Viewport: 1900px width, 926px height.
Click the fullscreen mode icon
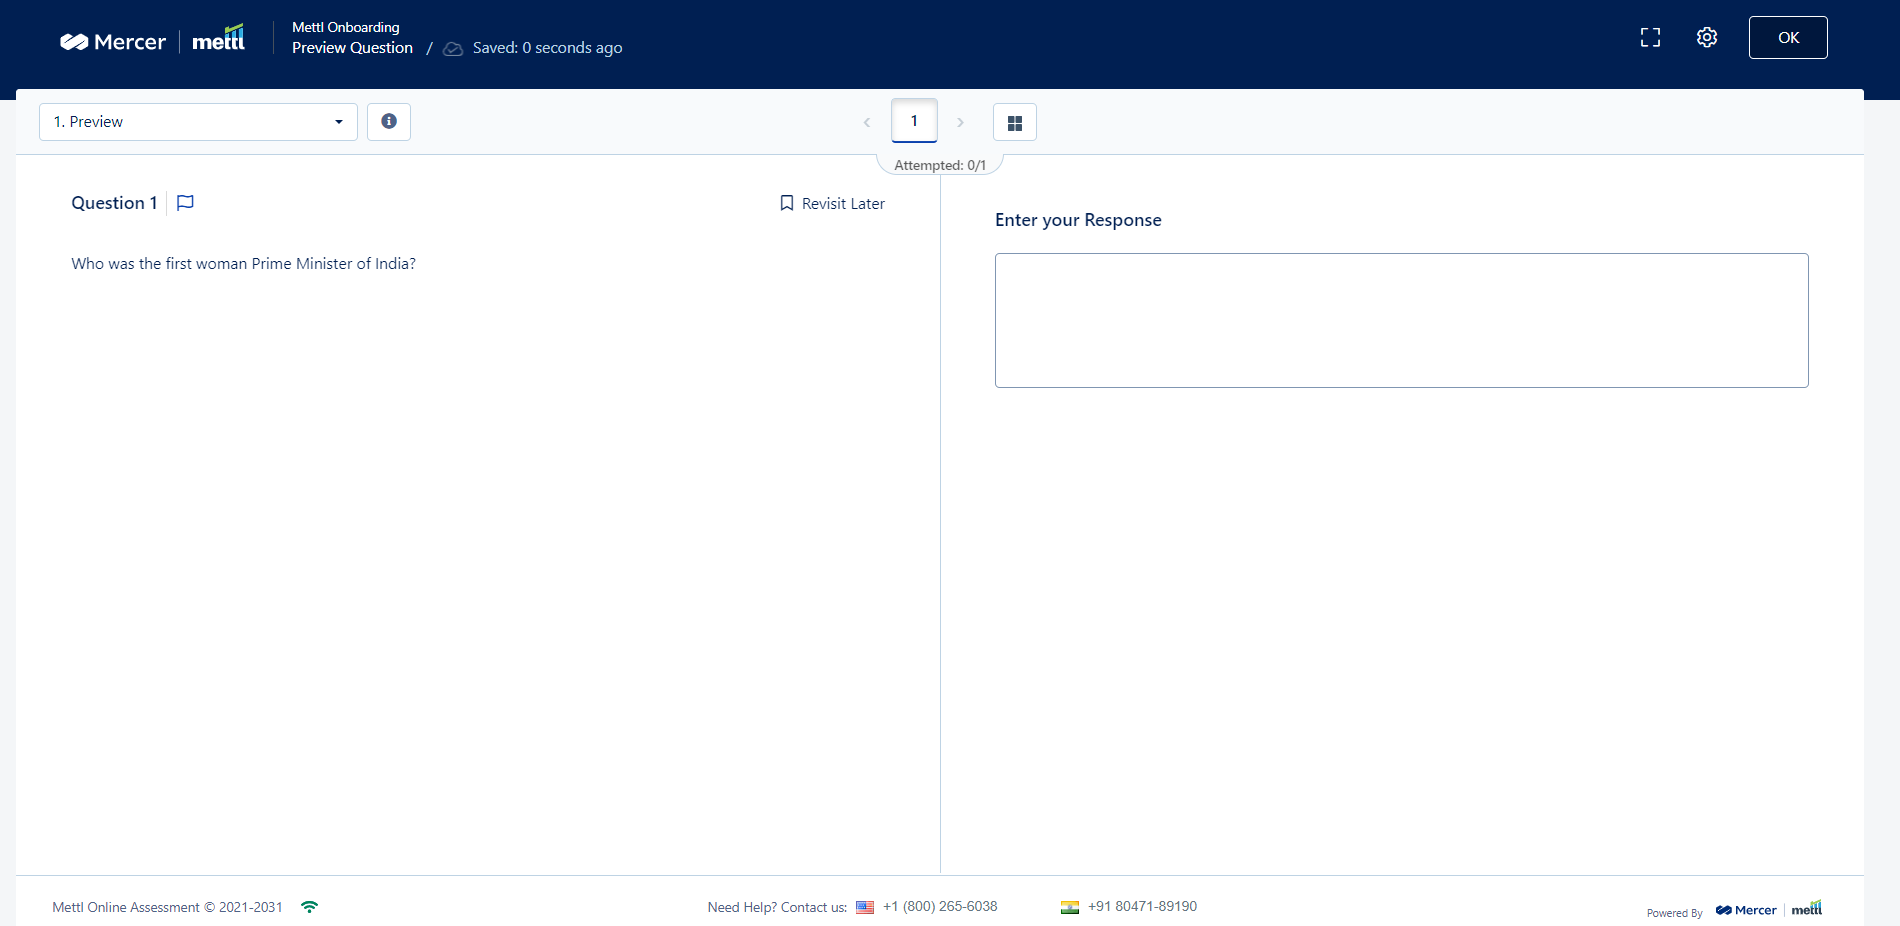click(1650, 38)
